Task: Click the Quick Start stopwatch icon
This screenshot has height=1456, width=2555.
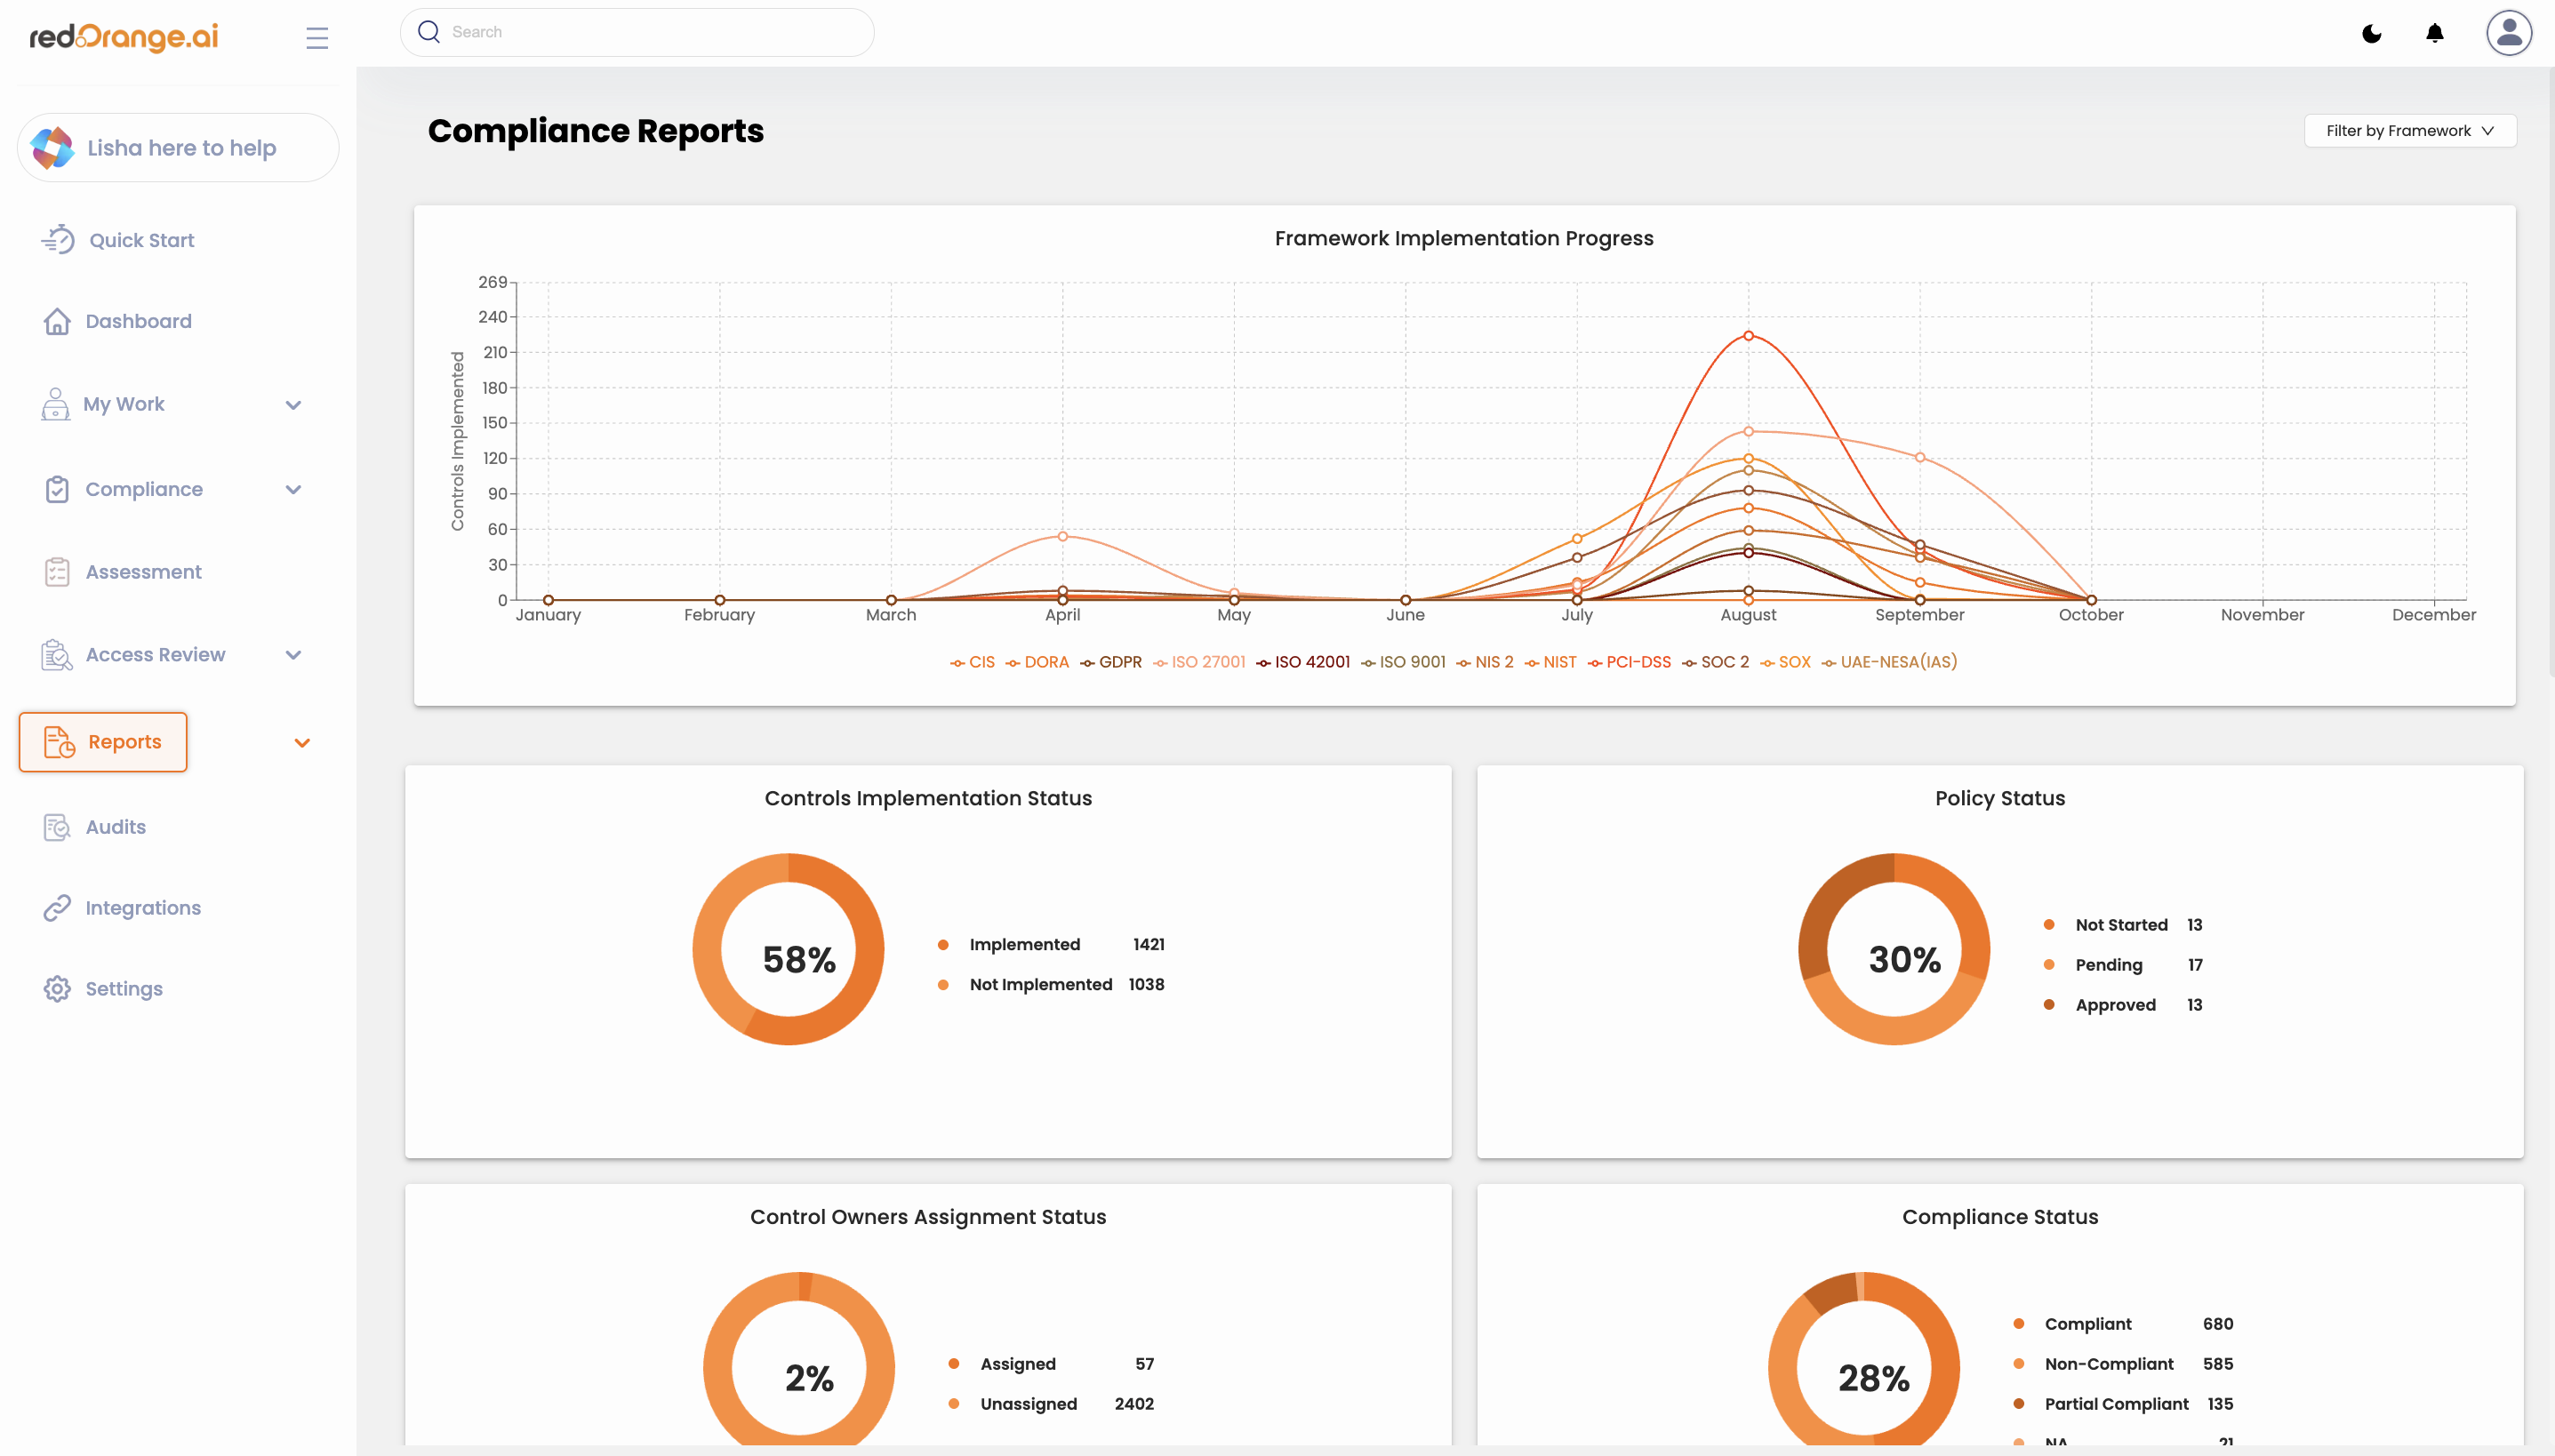Action: pyautogui.click(x=58, y=240)
